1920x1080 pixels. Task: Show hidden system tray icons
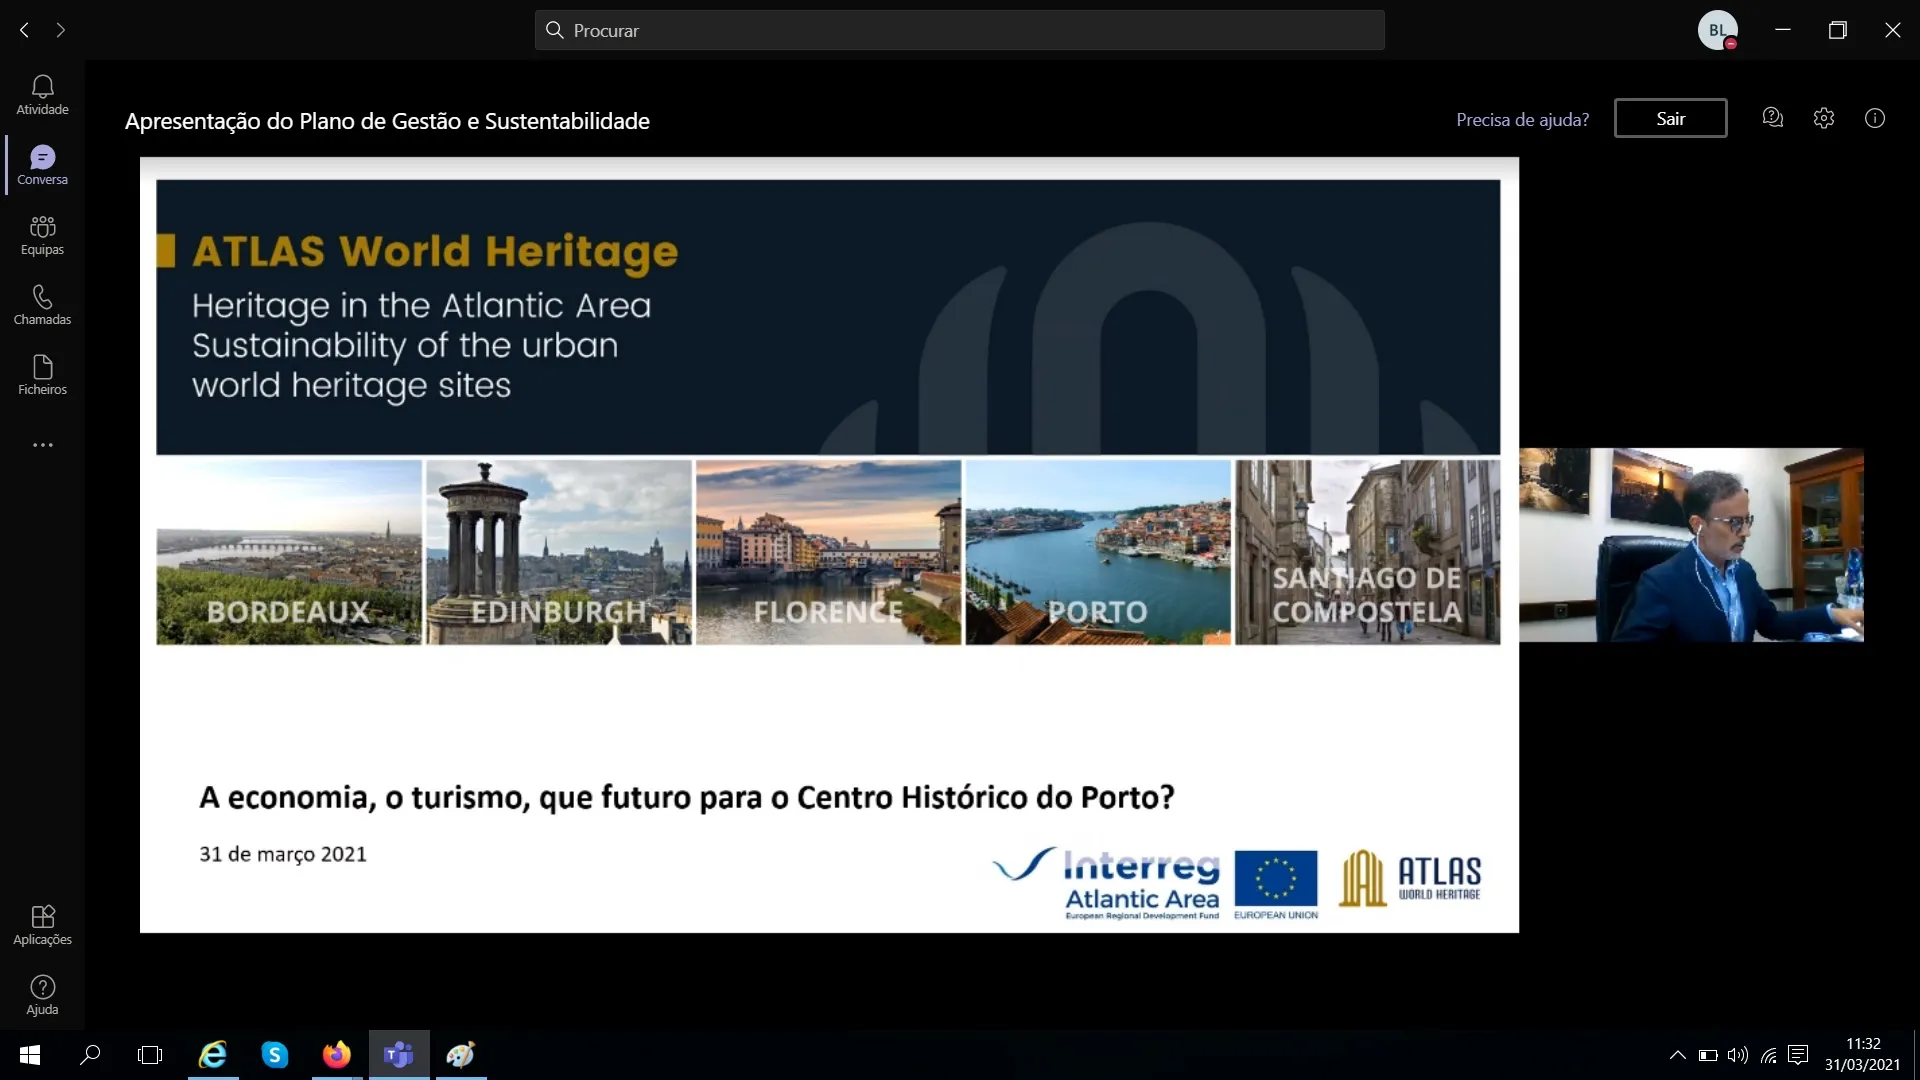click(x=1677, y=1055)
